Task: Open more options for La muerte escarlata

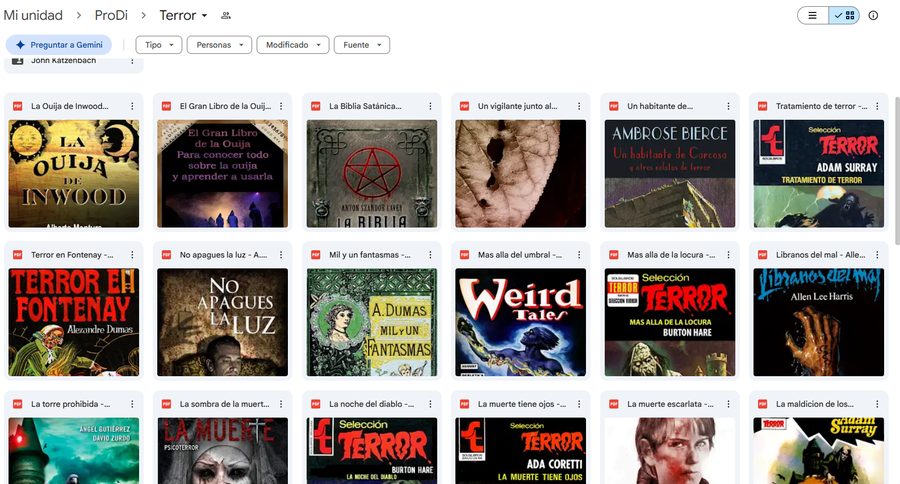Action: coord(728,404)
